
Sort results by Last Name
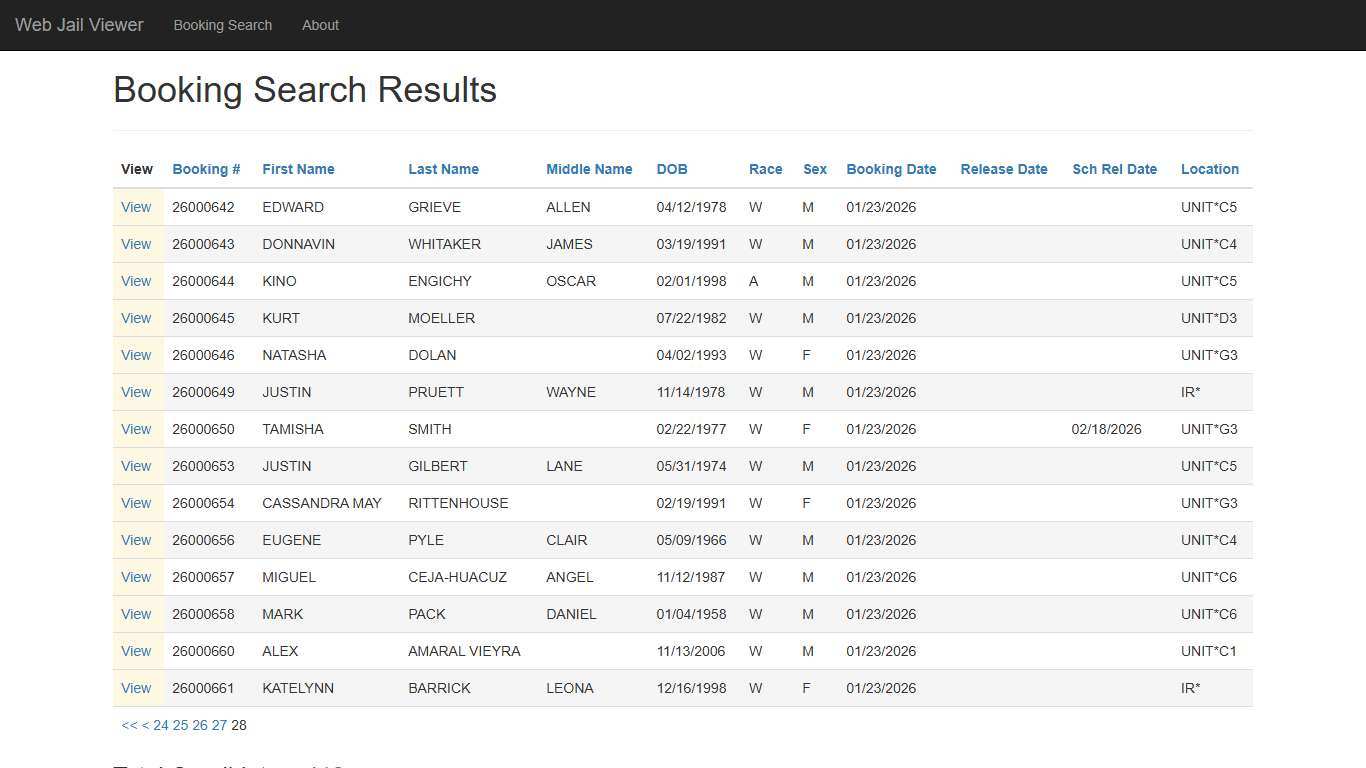coord(443,169)
